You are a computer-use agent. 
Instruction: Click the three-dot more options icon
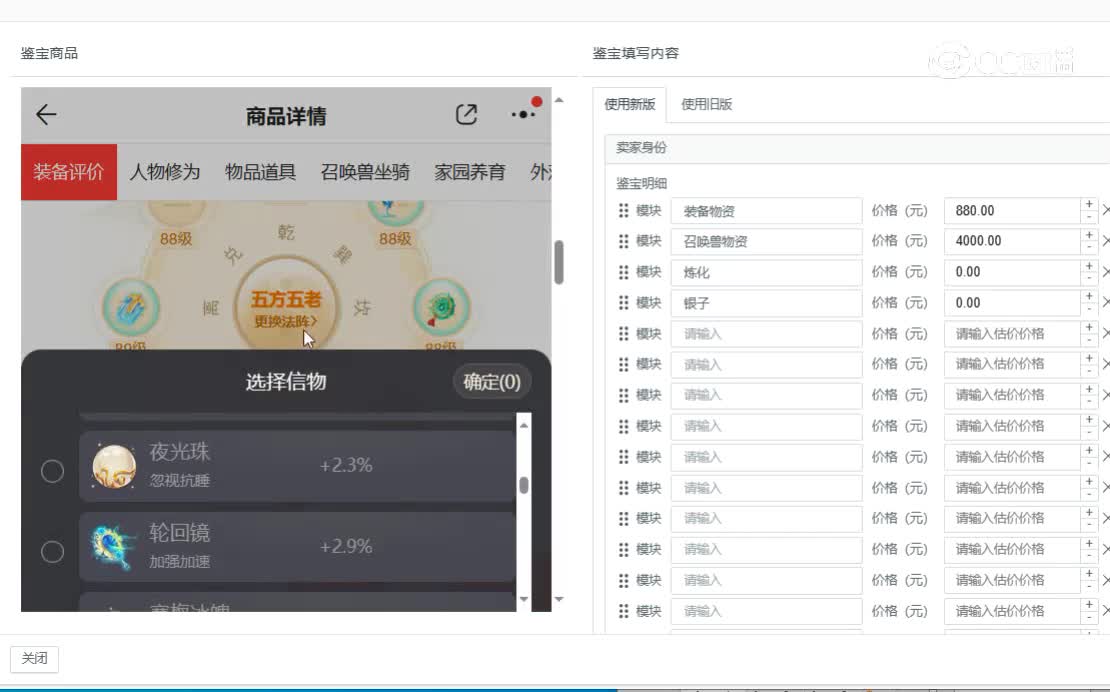(x=521, y=115)
